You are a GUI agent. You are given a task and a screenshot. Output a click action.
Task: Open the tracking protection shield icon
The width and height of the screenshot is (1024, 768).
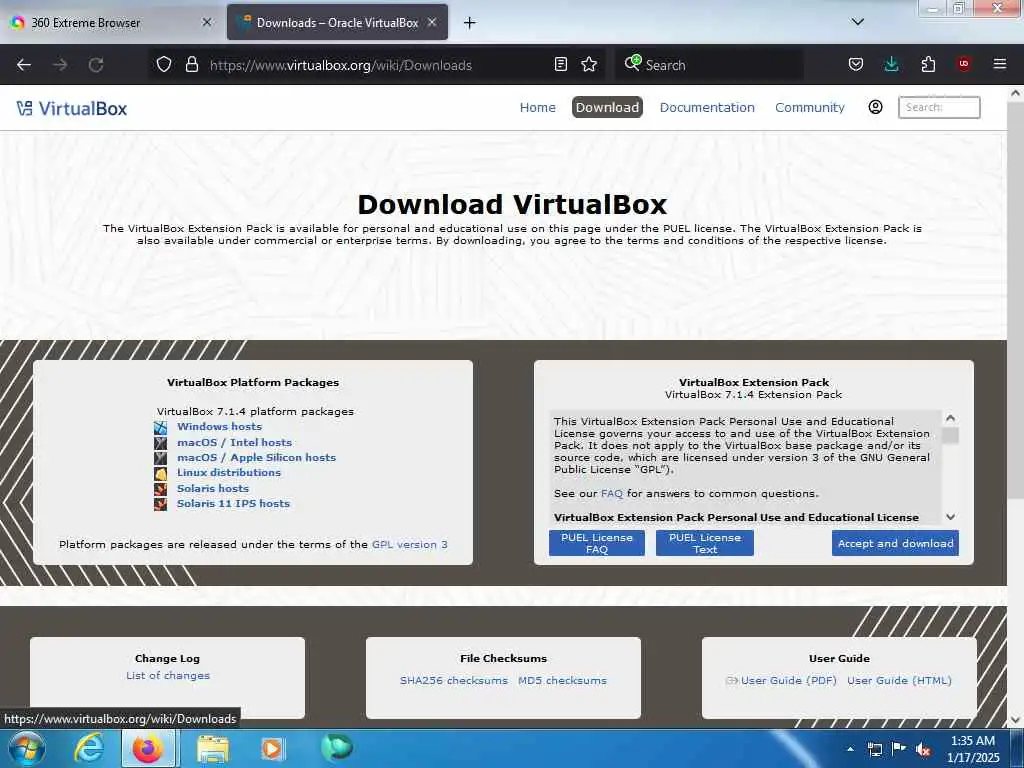pos(164,64)
